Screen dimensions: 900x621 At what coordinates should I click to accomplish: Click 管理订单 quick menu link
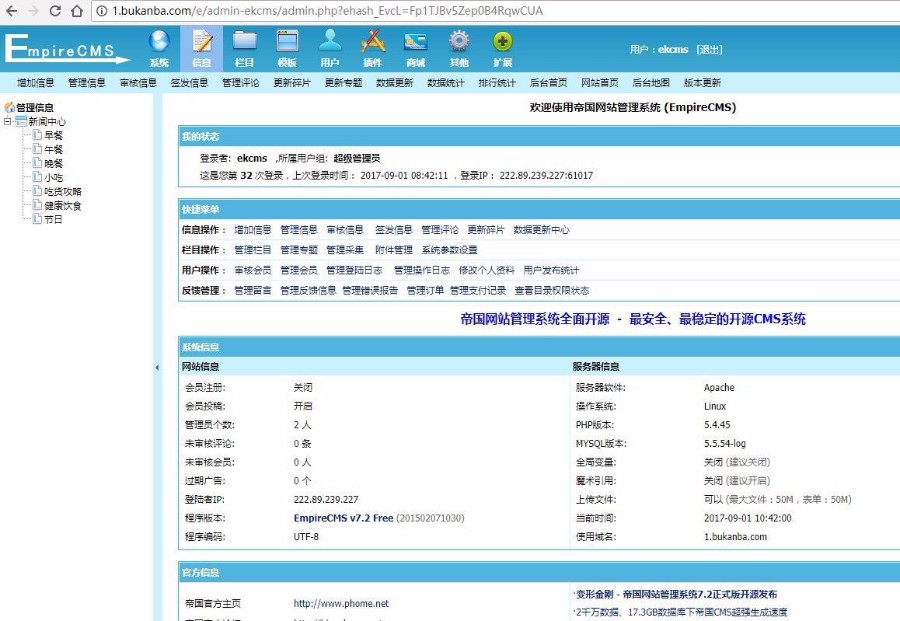[425, 290]
